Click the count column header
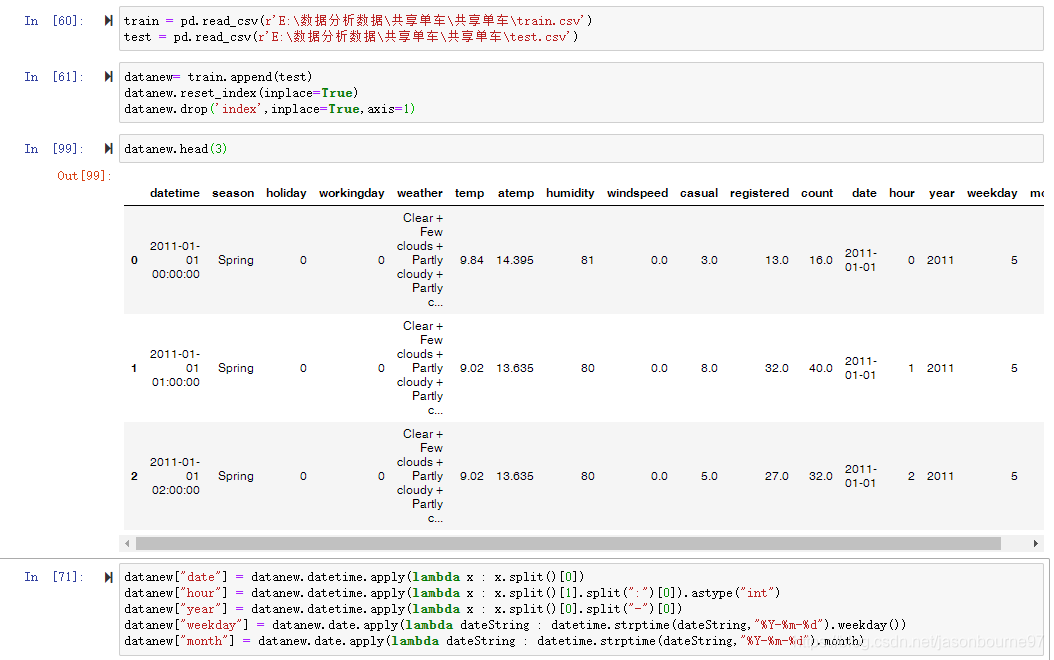Image resolution: width=1054 pixels, height=660 pixels. tap(817, 193)
